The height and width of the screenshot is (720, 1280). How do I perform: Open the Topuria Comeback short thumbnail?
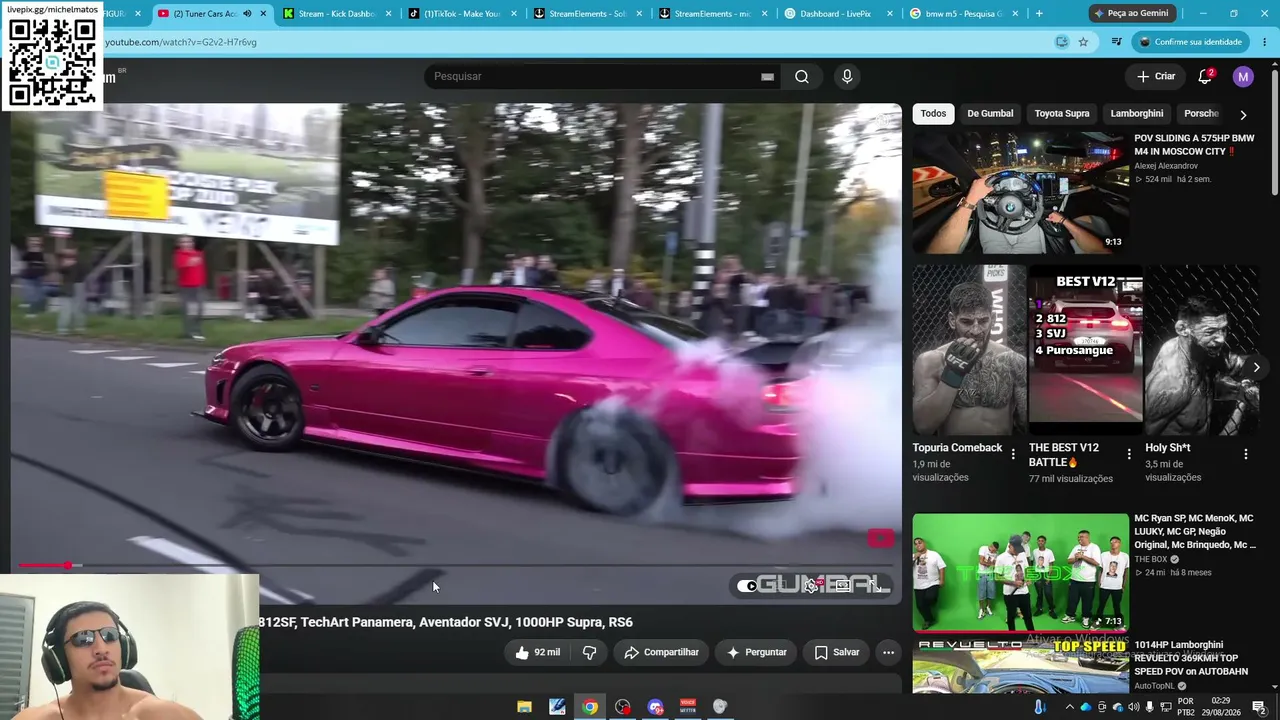969,350
